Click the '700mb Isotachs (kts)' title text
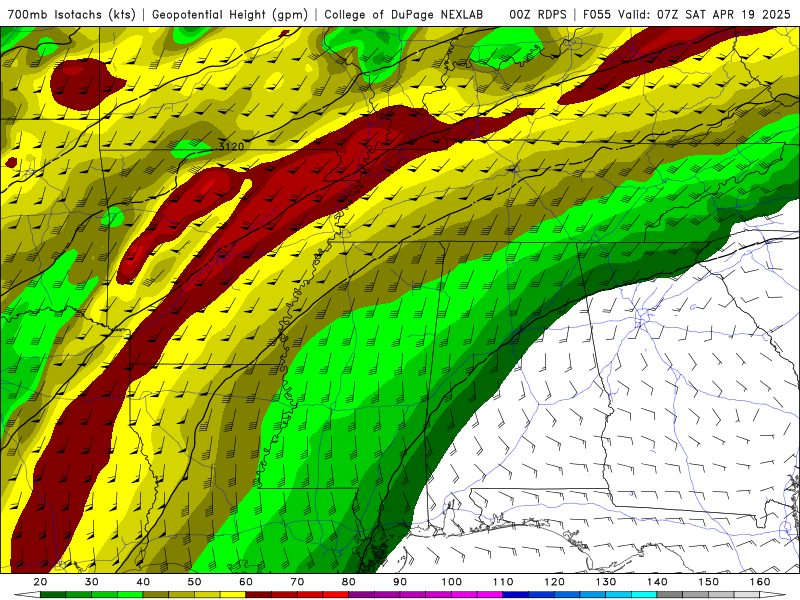This screenshot has width=800, height=600. point(71,14)
